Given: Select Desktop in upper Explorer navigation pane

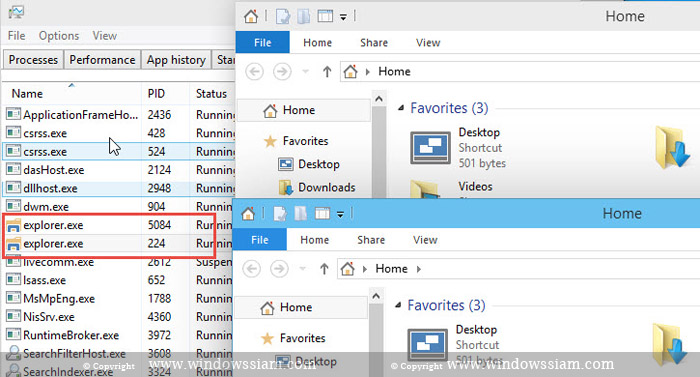Looking at the screenshot, I should 318,164.
